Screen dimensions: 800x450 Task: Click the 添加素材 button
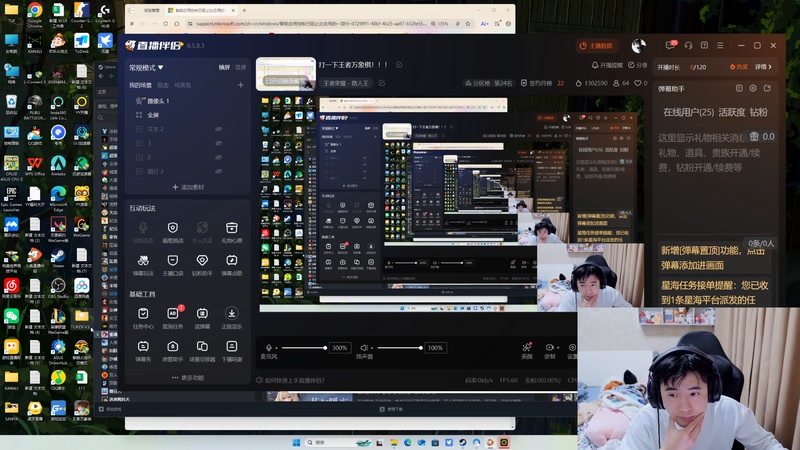click(x=188, y=187)
